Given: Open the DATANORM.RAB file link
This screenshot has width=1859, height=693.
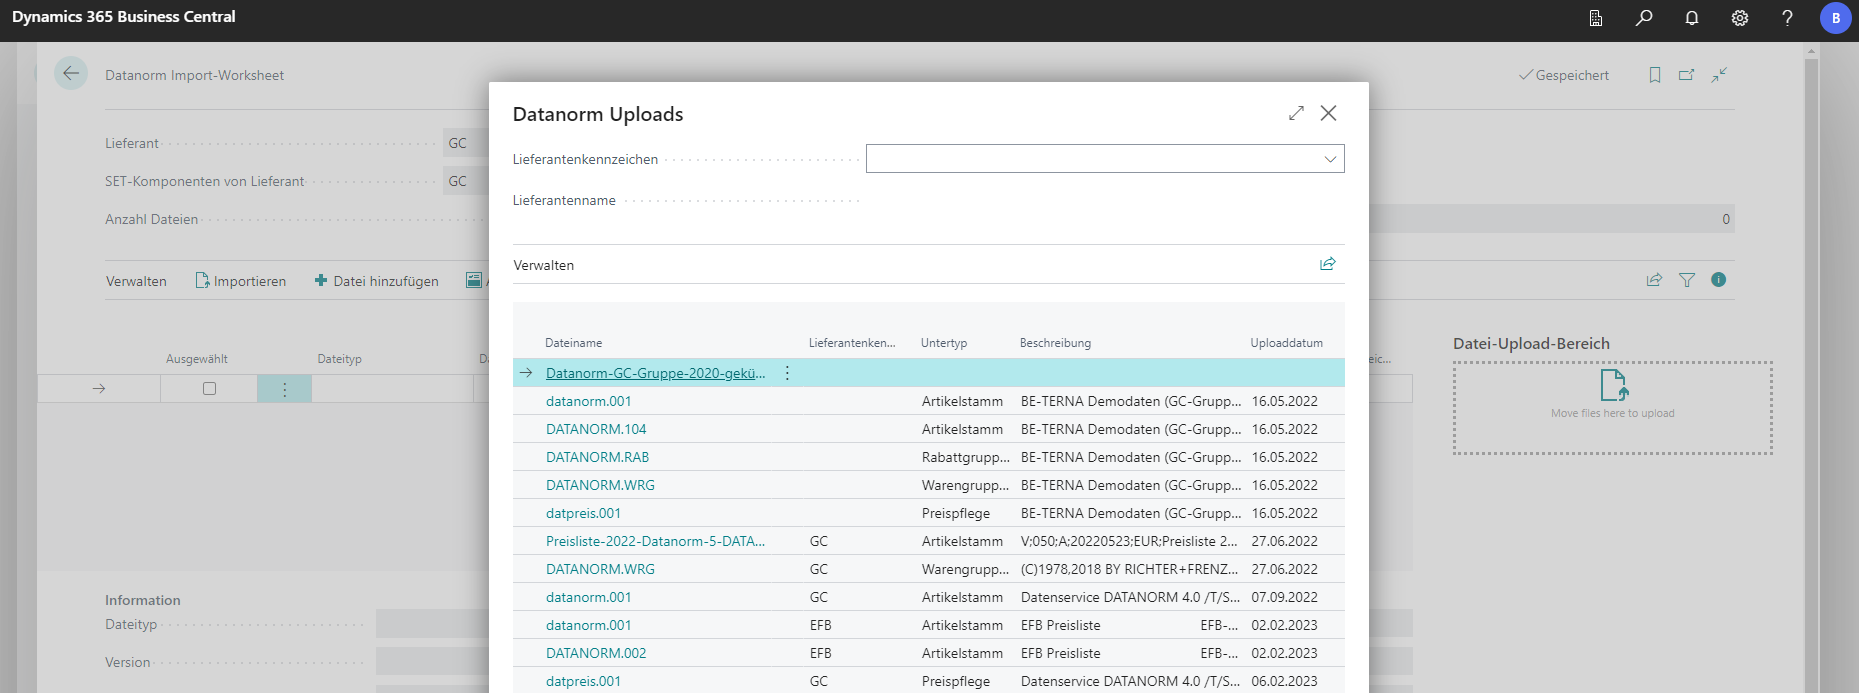Looking at the screenshot, I should point(597,457).
